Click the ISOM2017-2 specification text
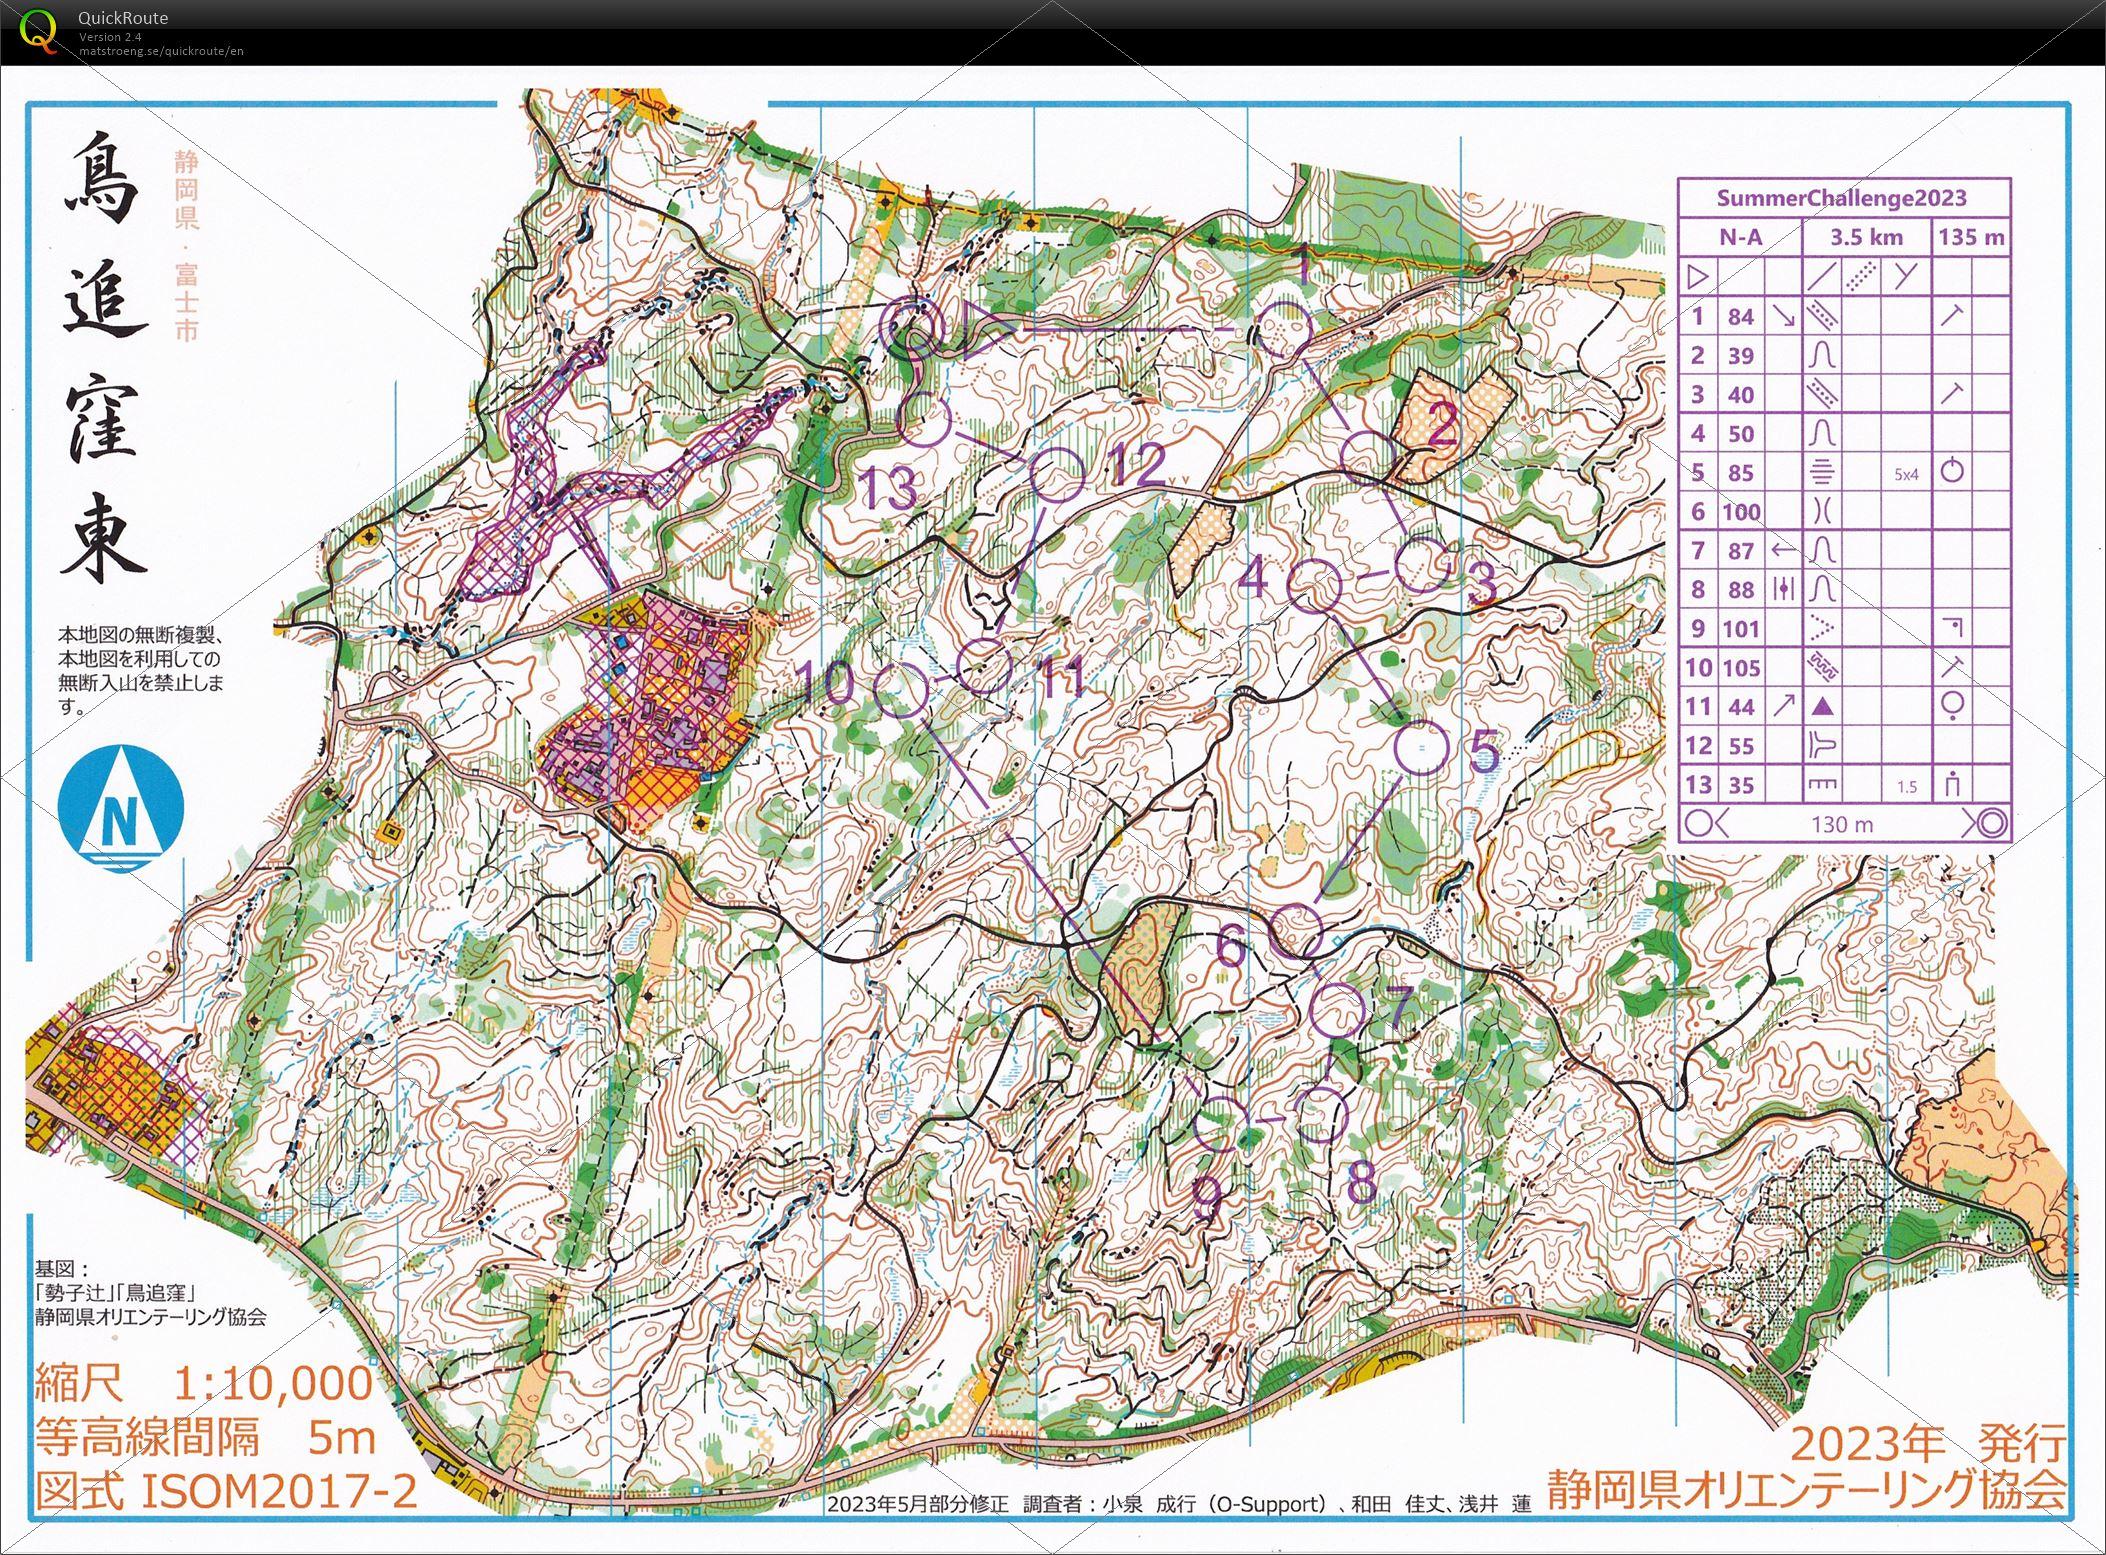The width and height of the screenshot is (2106, 1555). (280, 1491)
